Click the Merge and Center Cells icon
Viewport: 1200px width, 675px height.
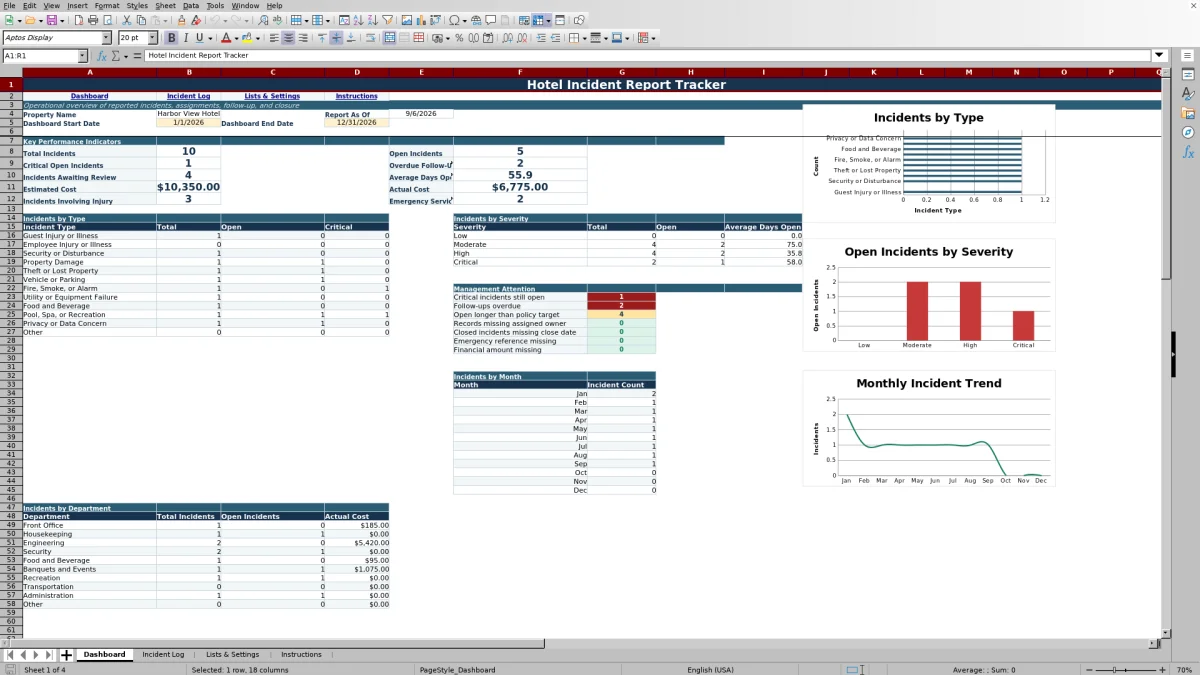390,38
